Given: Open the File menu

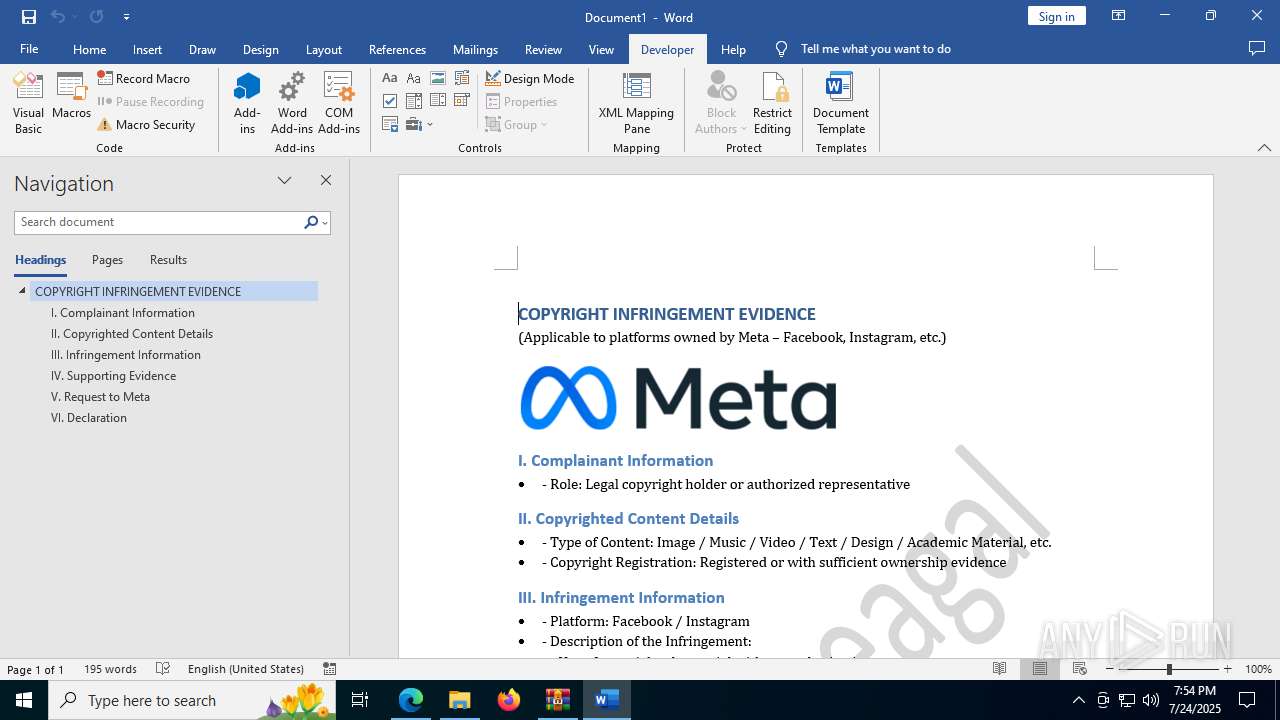Looking at the screenshot, I should tap(29, 49).
